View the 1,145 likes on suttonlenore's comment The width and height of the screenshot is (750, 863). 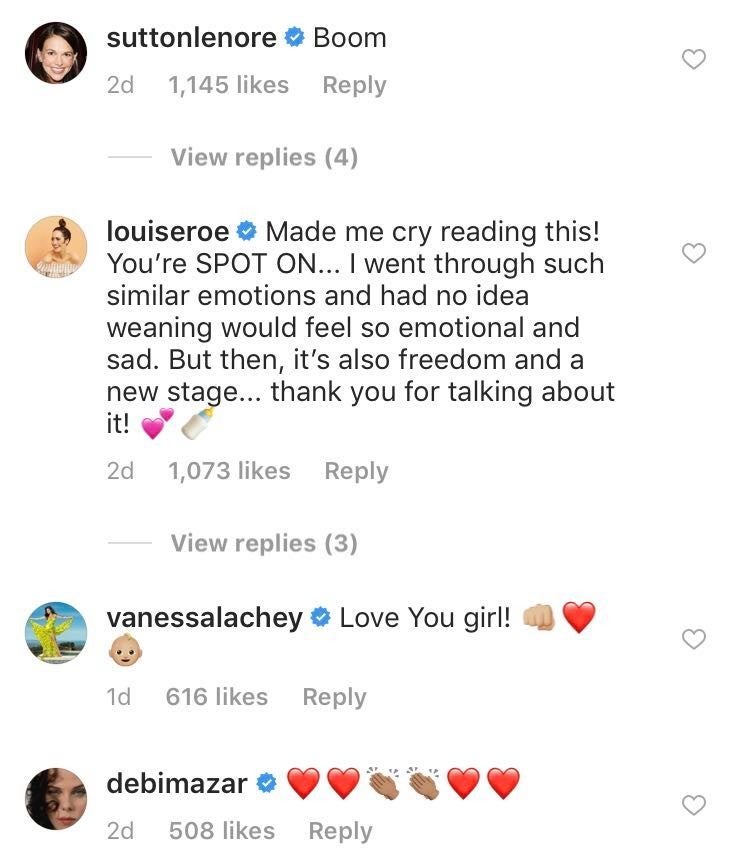pos(229,86)
